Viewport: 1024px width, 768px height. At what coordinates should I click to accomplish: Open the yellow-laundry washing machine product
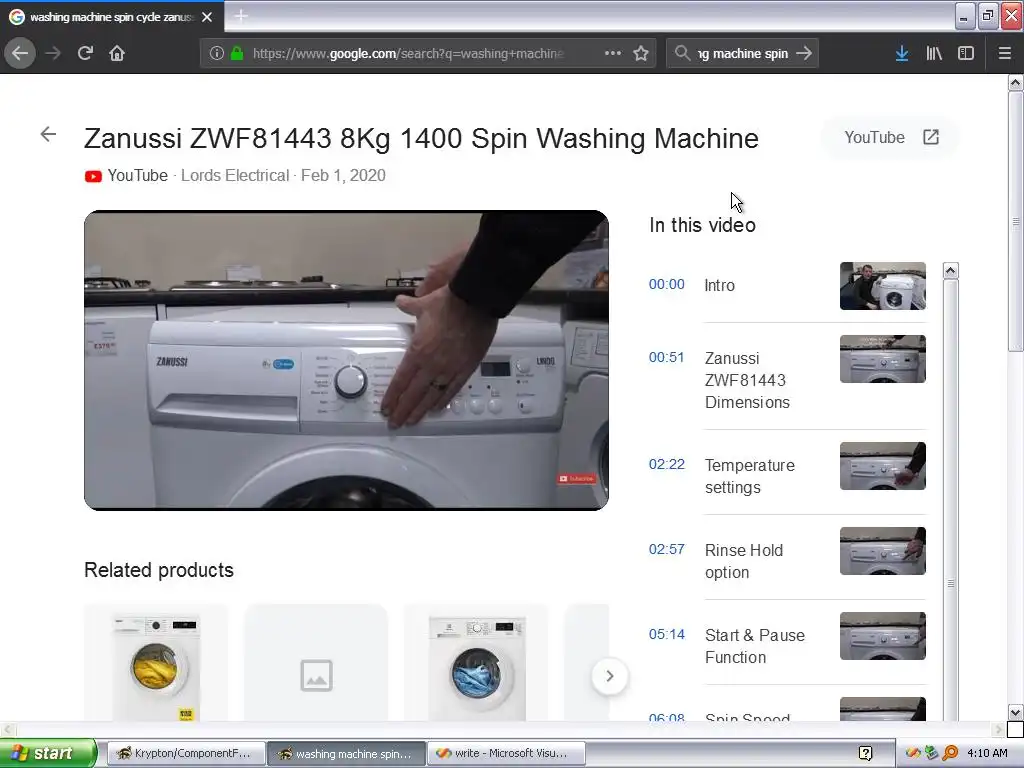tap(156, 663)
